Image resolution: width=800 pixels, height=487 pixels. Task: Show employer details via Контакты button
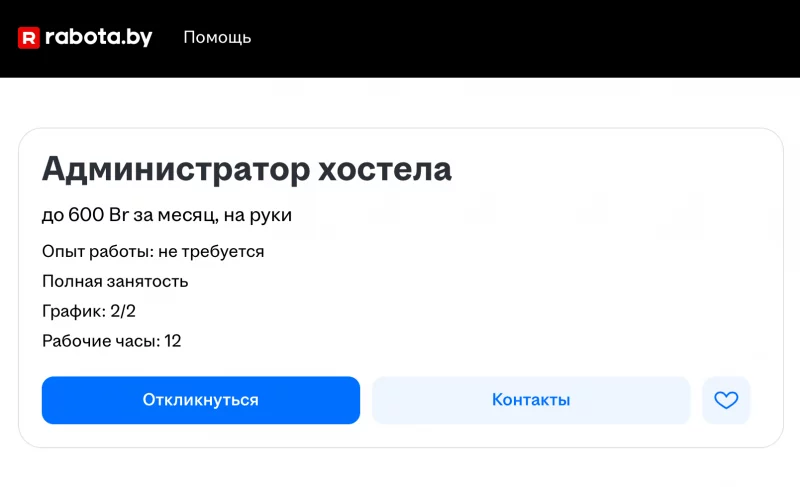pos(531,400)
